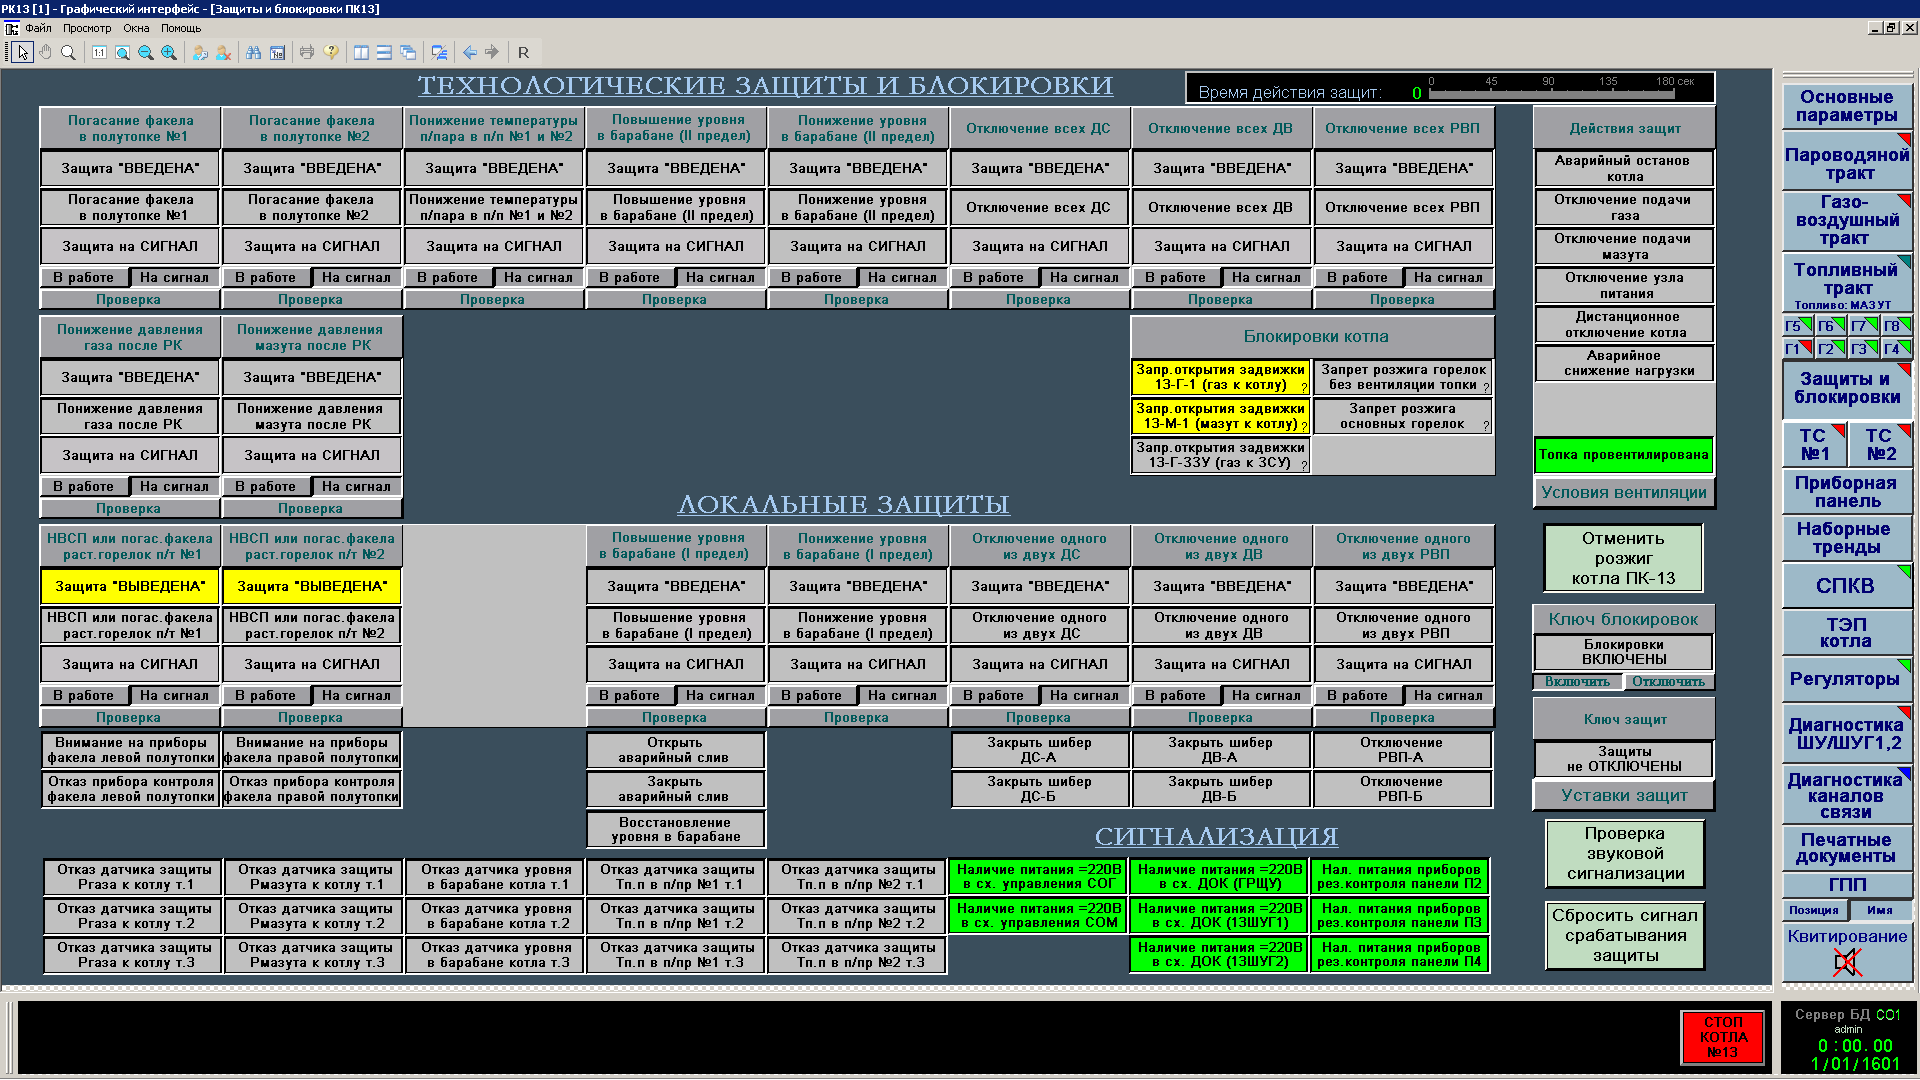
Task: Open the binoculars search tool
Action: [254, 52]
